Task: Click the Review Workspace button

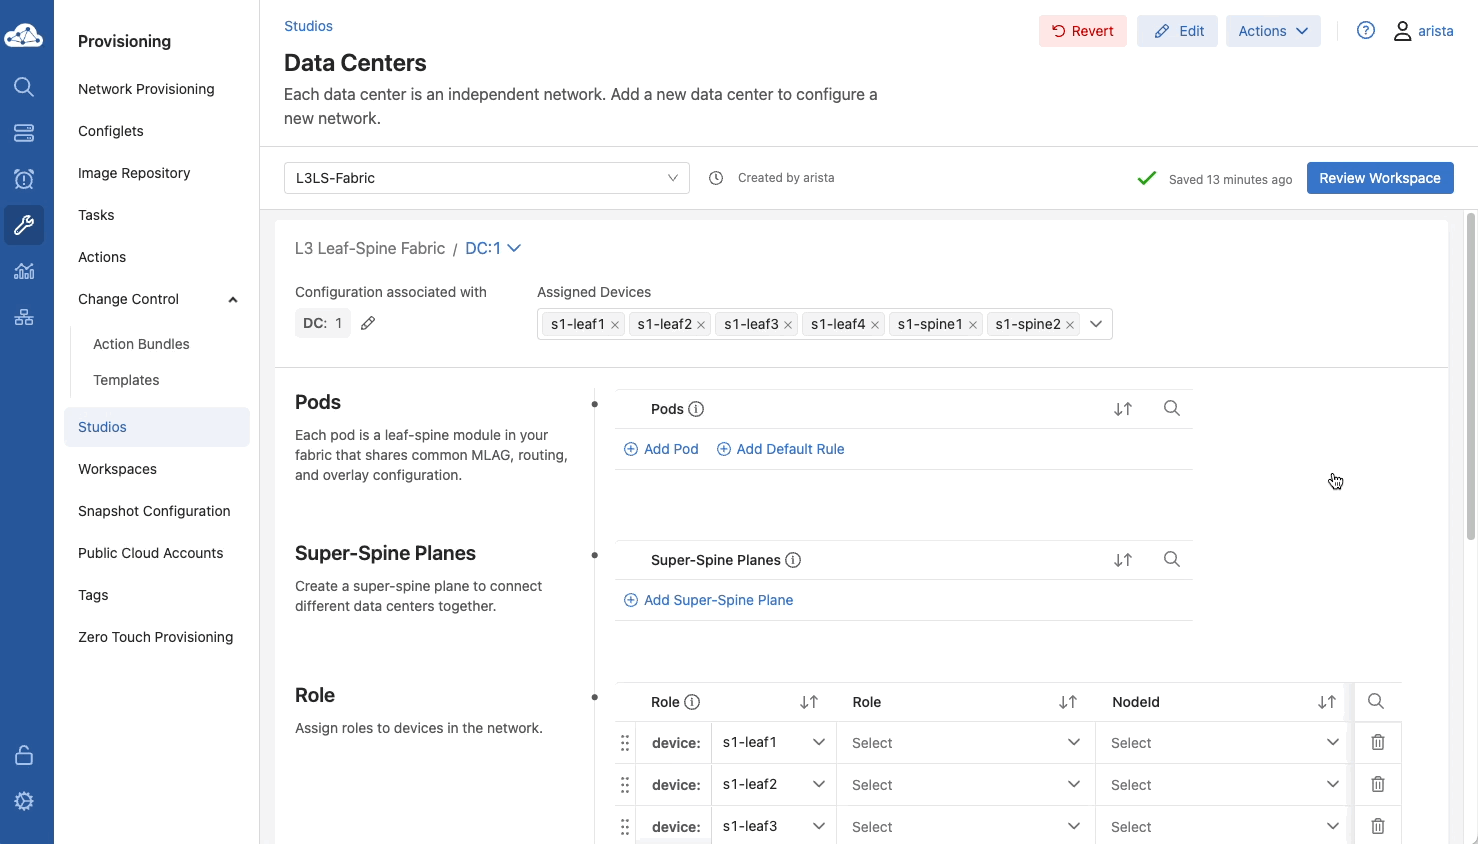Action: (1379, 178)
